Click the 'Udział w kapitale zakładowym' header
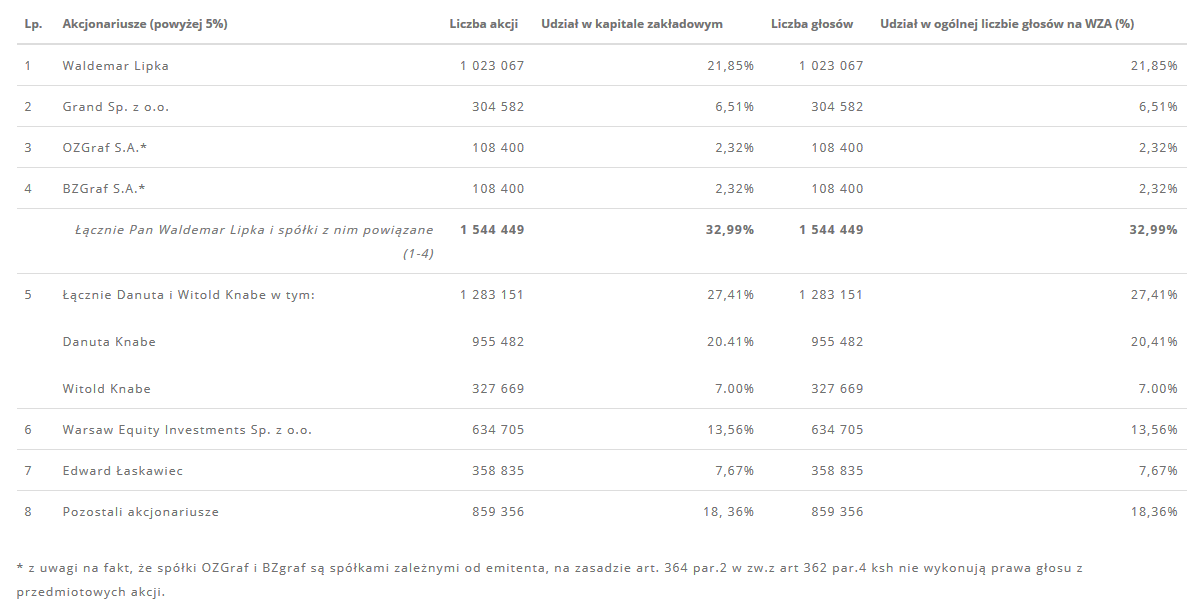This screenshot has width=1199, height=606. click(632, 24)
